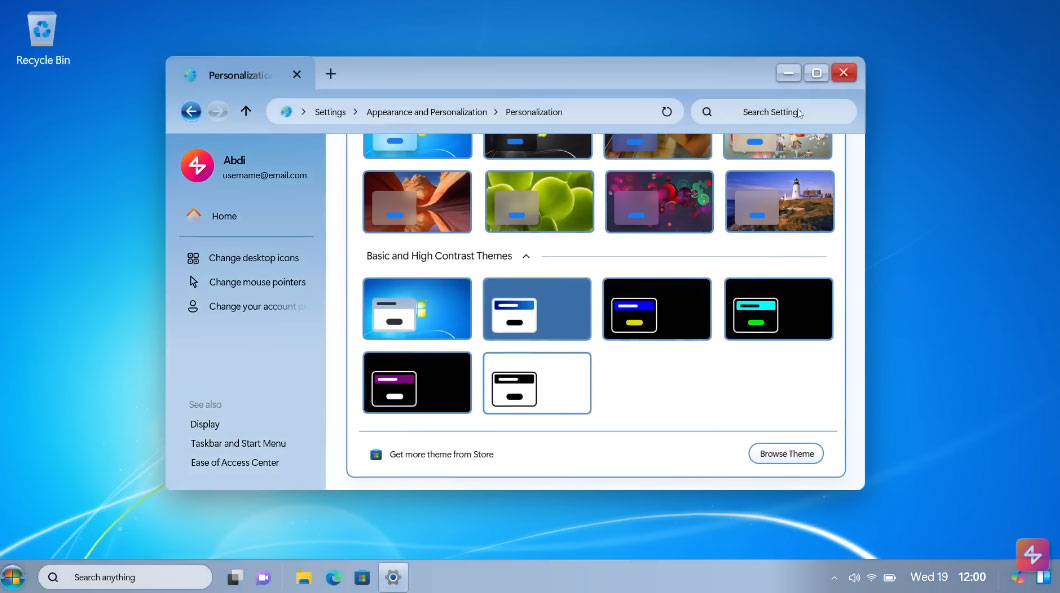Click the back navigation arrow

(191, 111)
